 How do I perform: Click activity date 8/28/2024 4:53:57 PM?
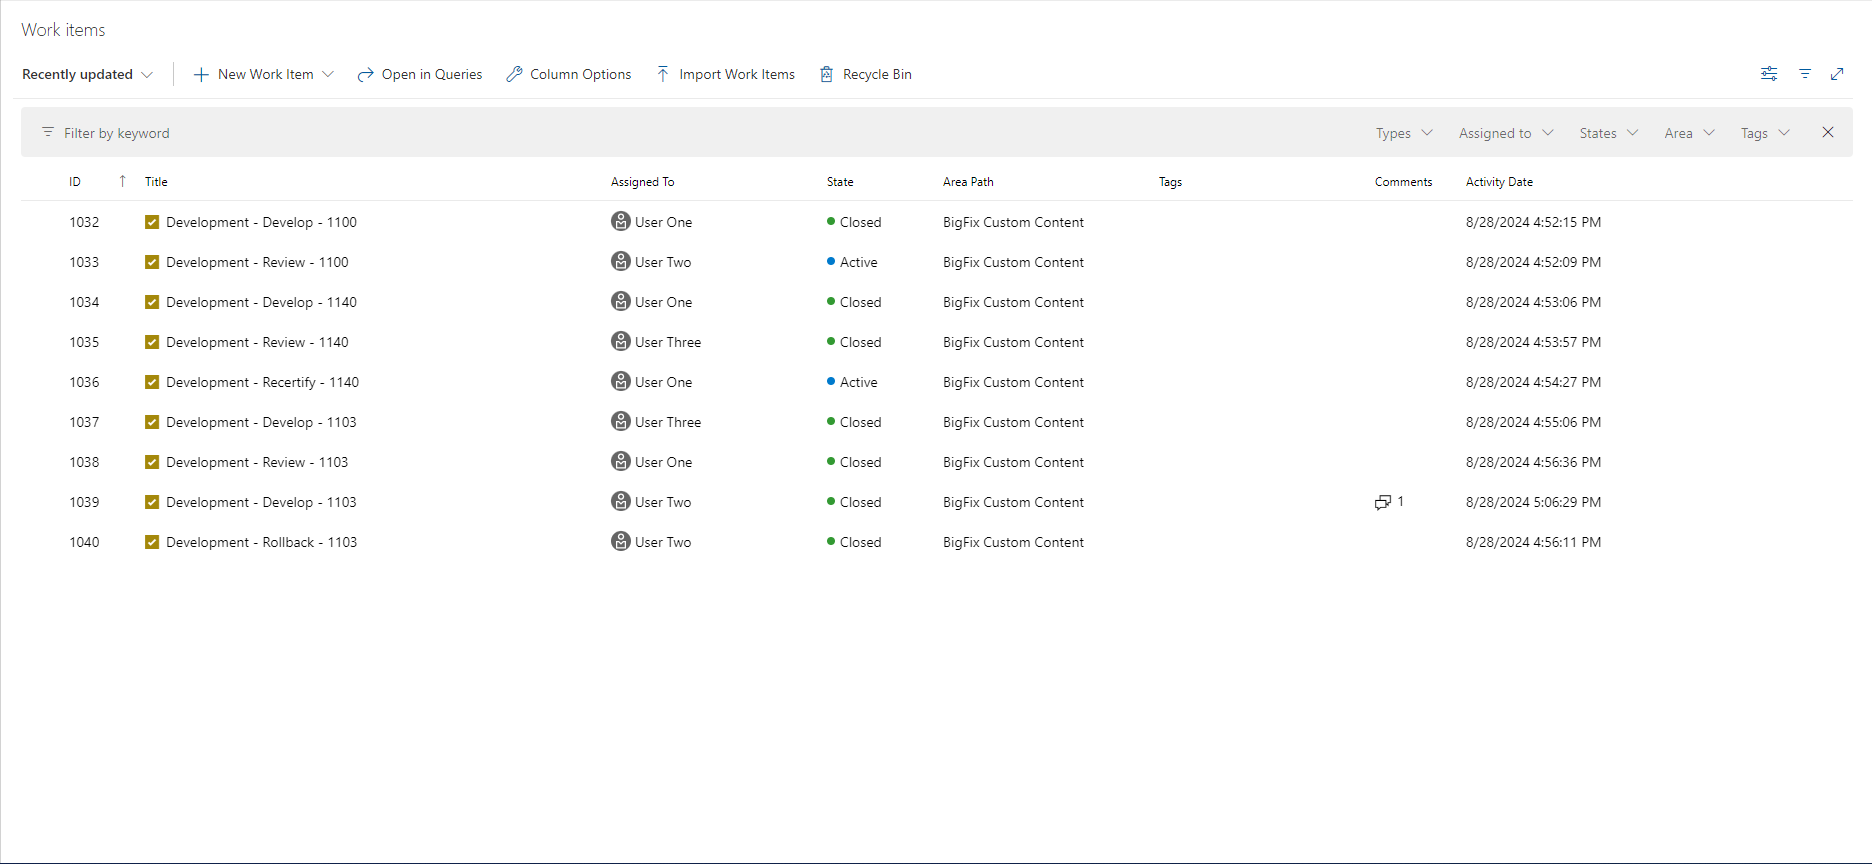point(1533,342)
